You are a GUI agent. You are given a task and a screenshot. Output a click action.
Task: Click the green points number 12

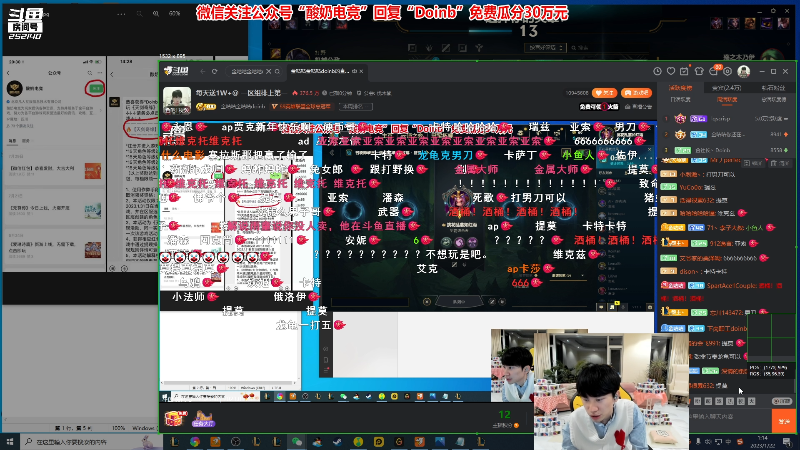point(505,415)
